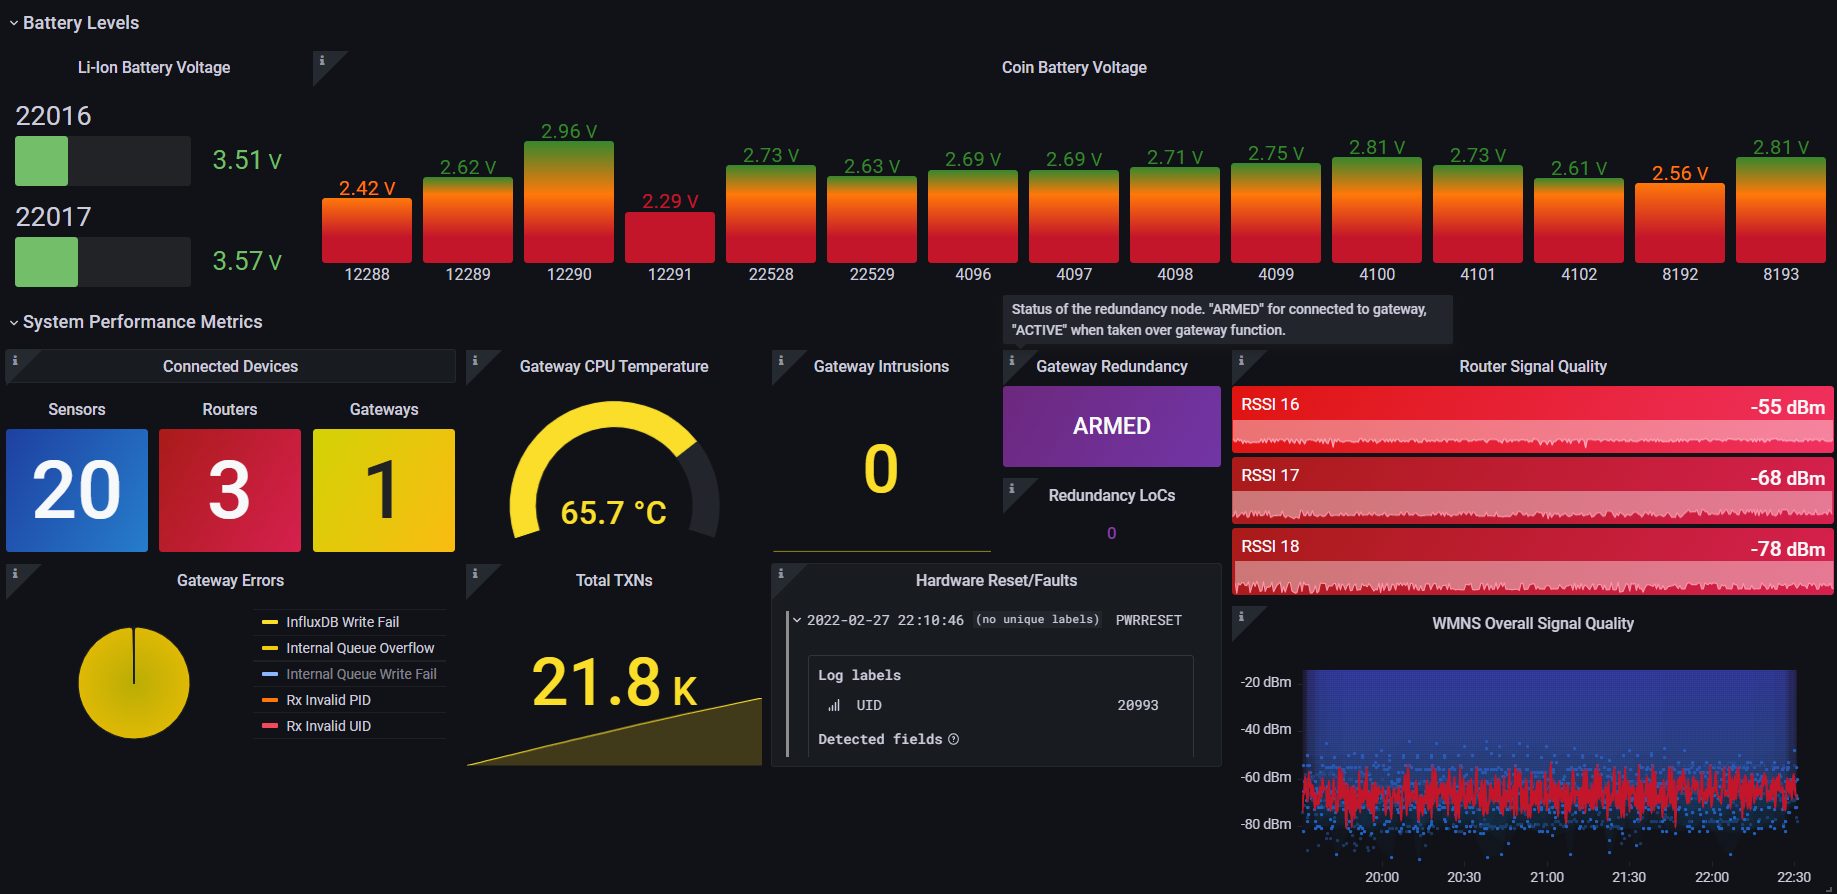Click the Gateway Intrusions value 0
The image size is (1837, 894).
point(881,469)
